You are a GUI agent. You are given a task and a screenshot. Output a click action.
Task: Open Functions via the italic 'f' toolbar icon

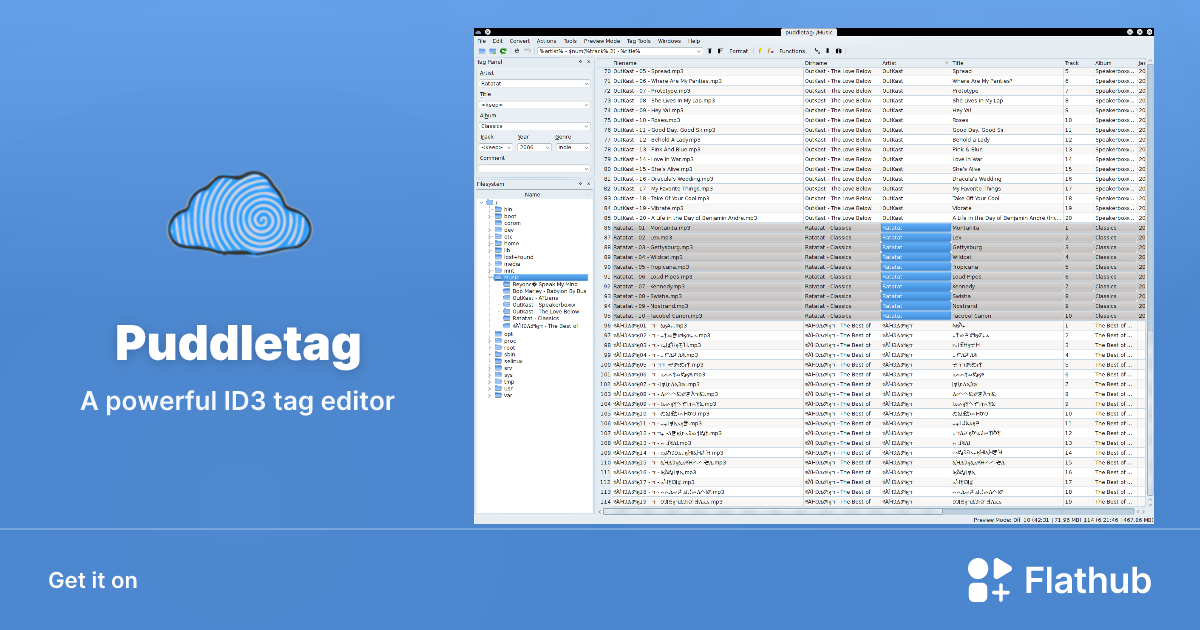(759, 51)
